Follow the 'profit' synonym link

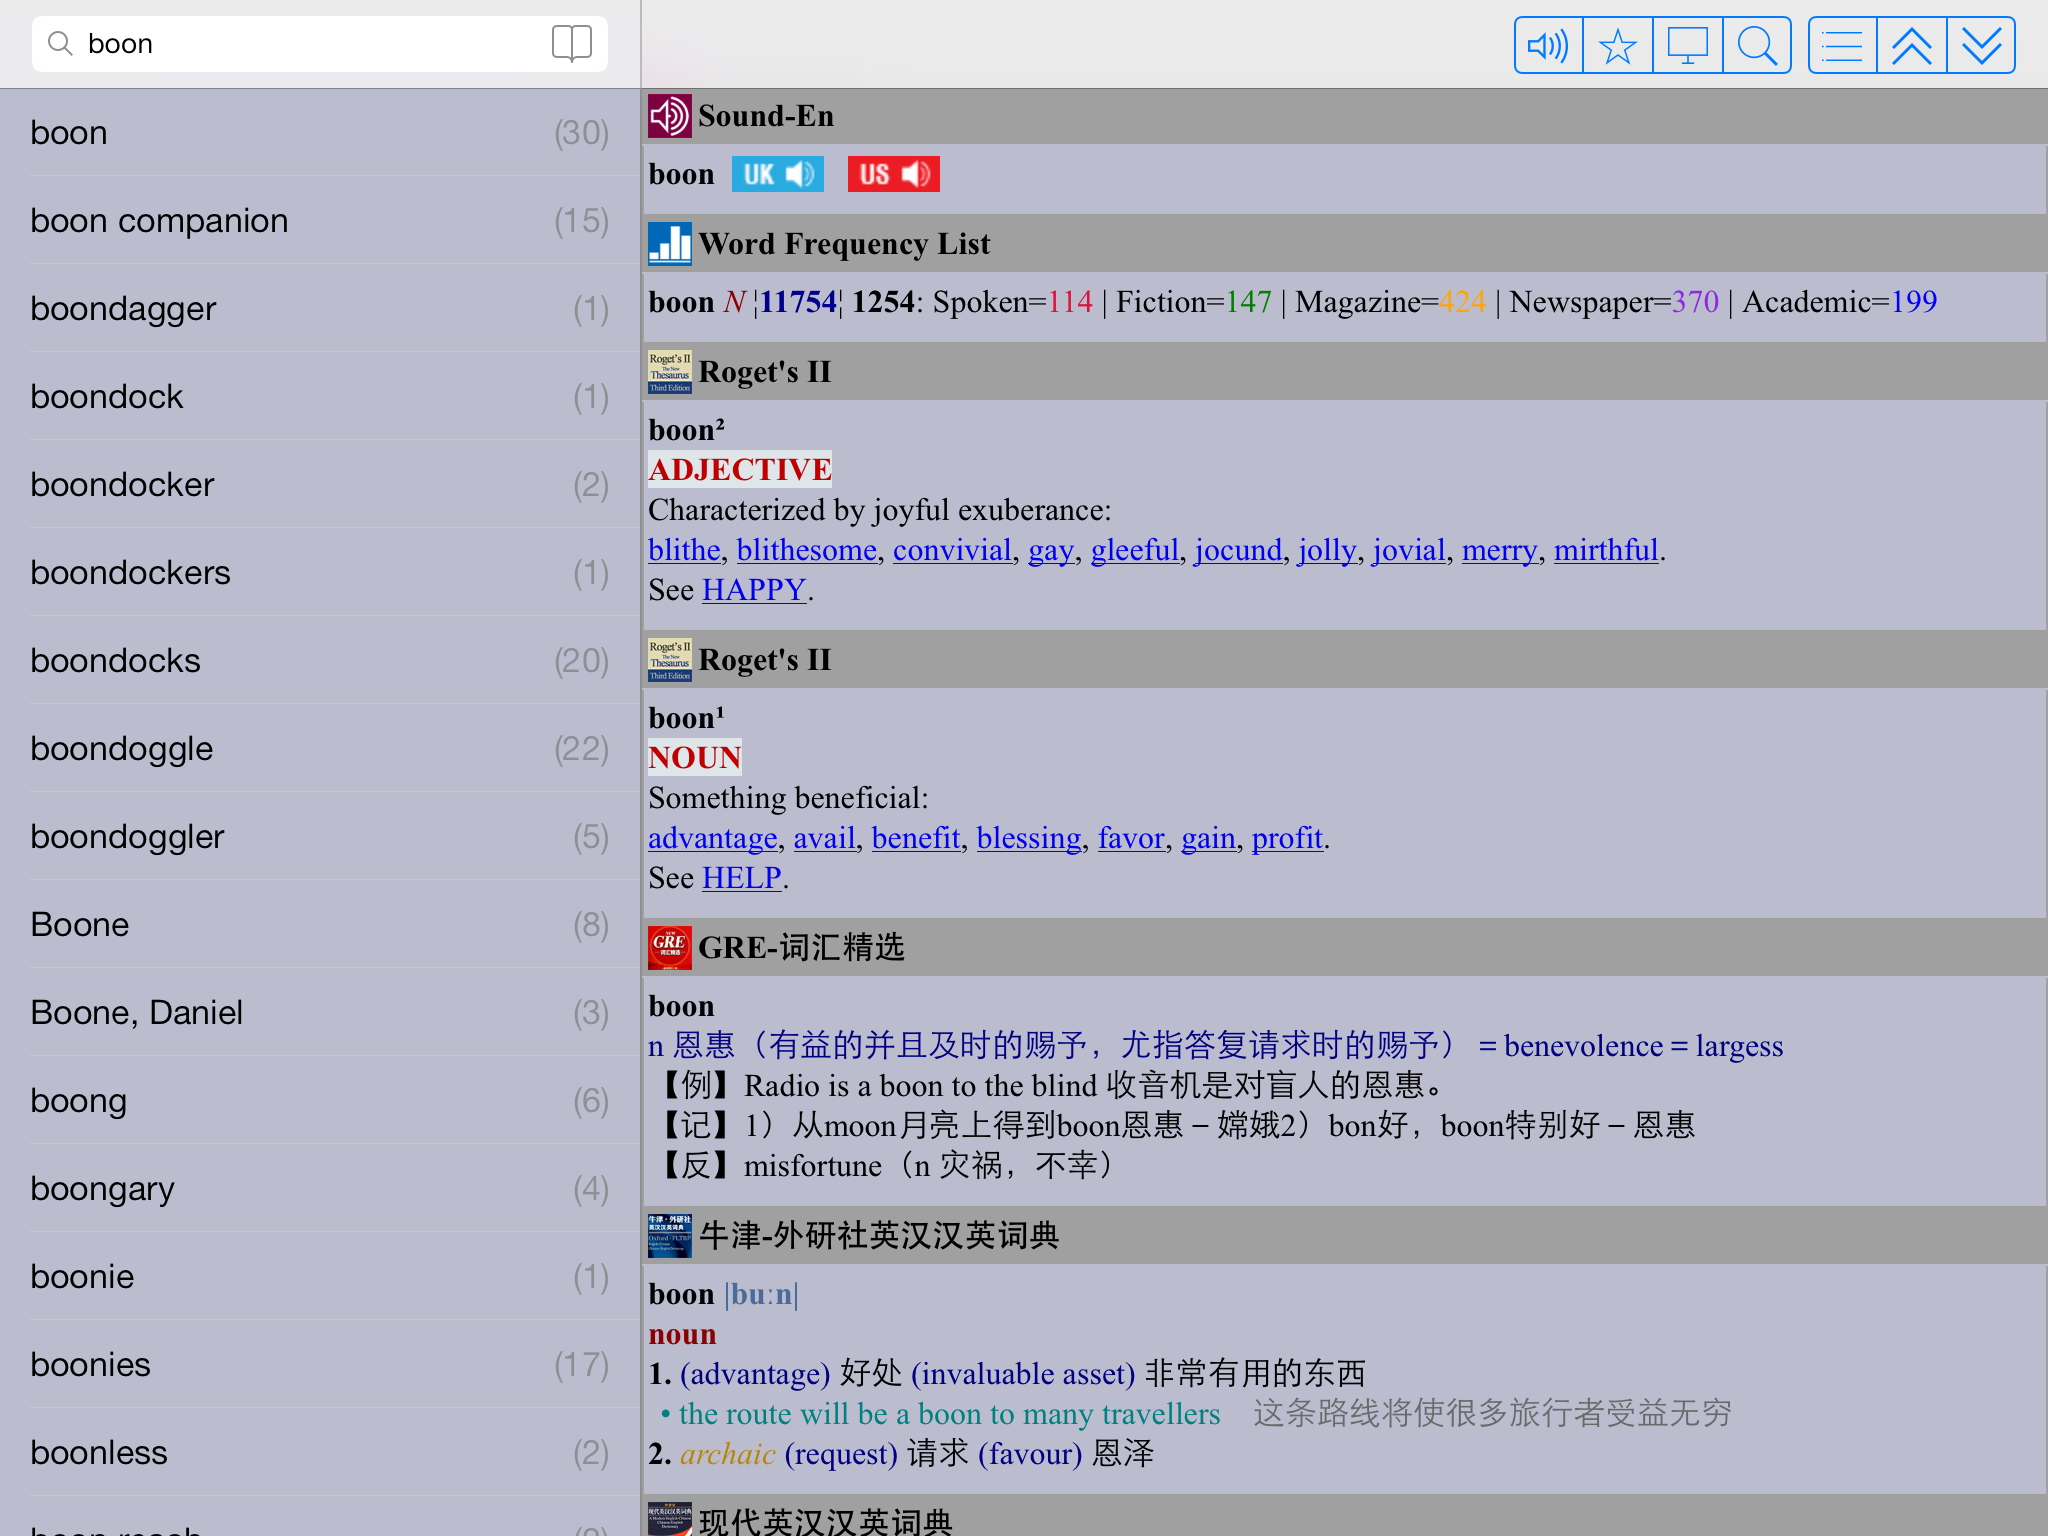pyautogui.click(x=1287, y=838)
